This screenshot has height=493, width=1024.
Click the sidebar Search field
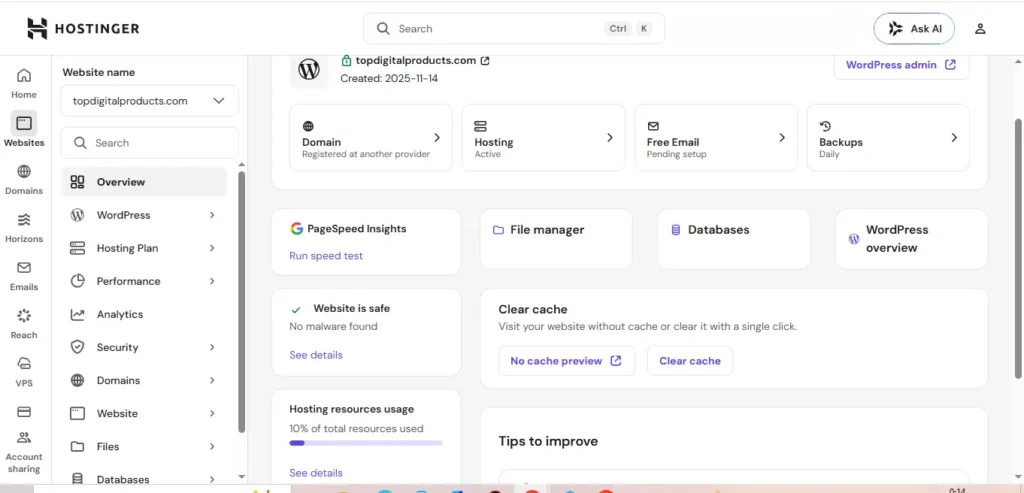[150, 143]
